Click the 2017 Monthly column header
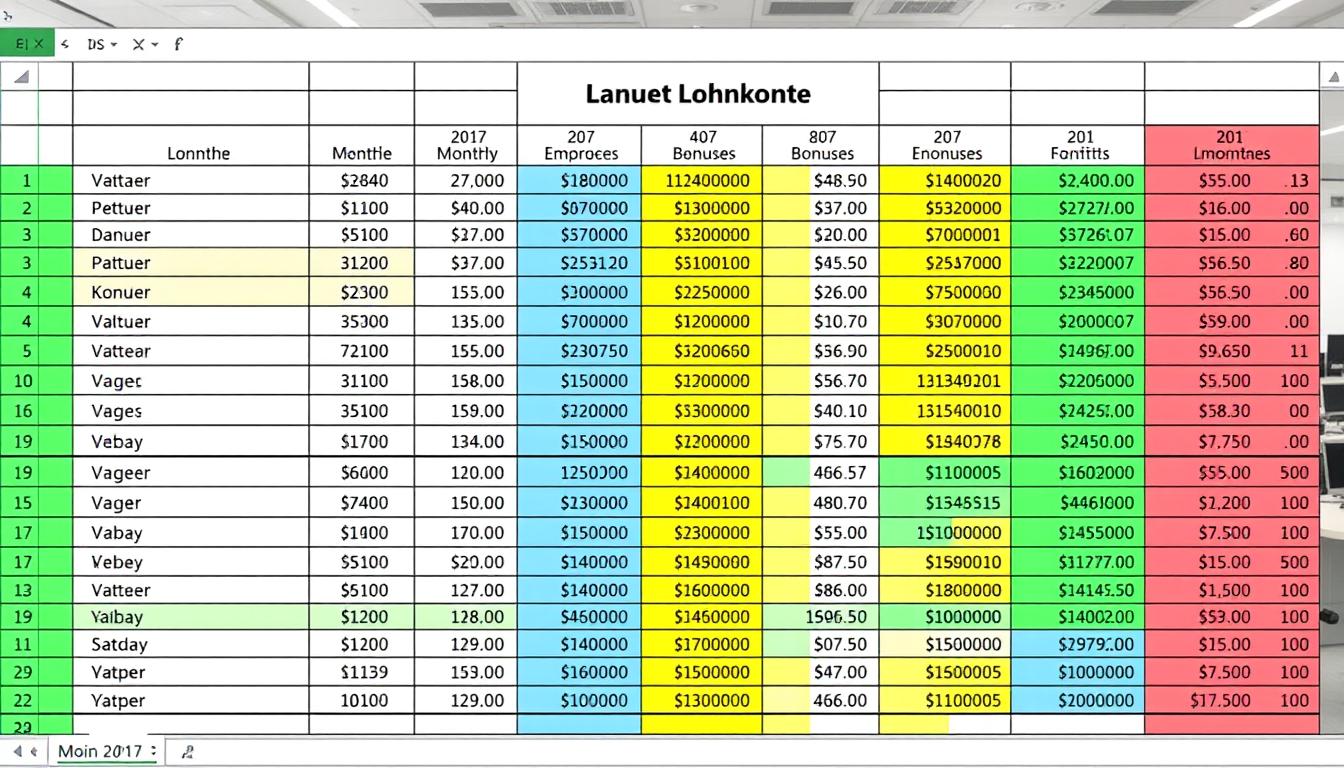This screenshot has height=768, width=1344. coord(466,146)
